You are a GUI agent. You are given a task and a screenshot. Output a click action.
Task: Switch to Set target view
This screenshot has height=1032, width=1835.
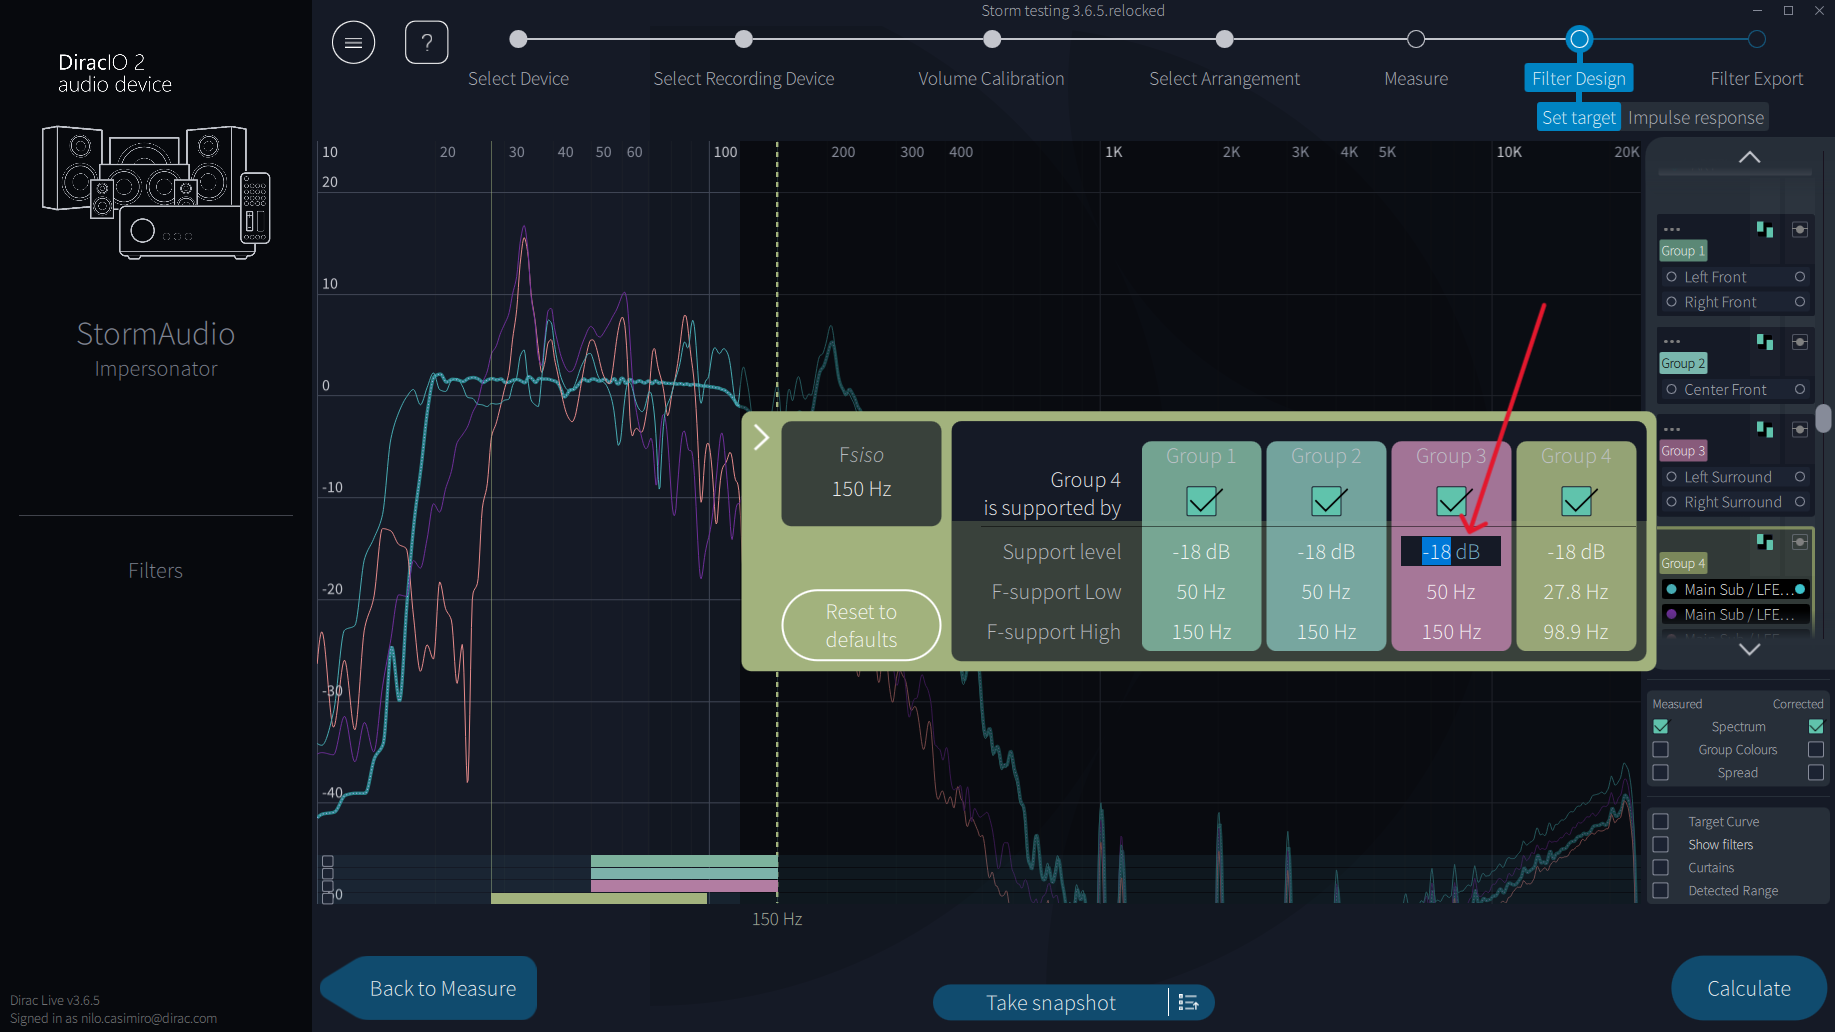pyautogui.click(x=1578, y=118)
